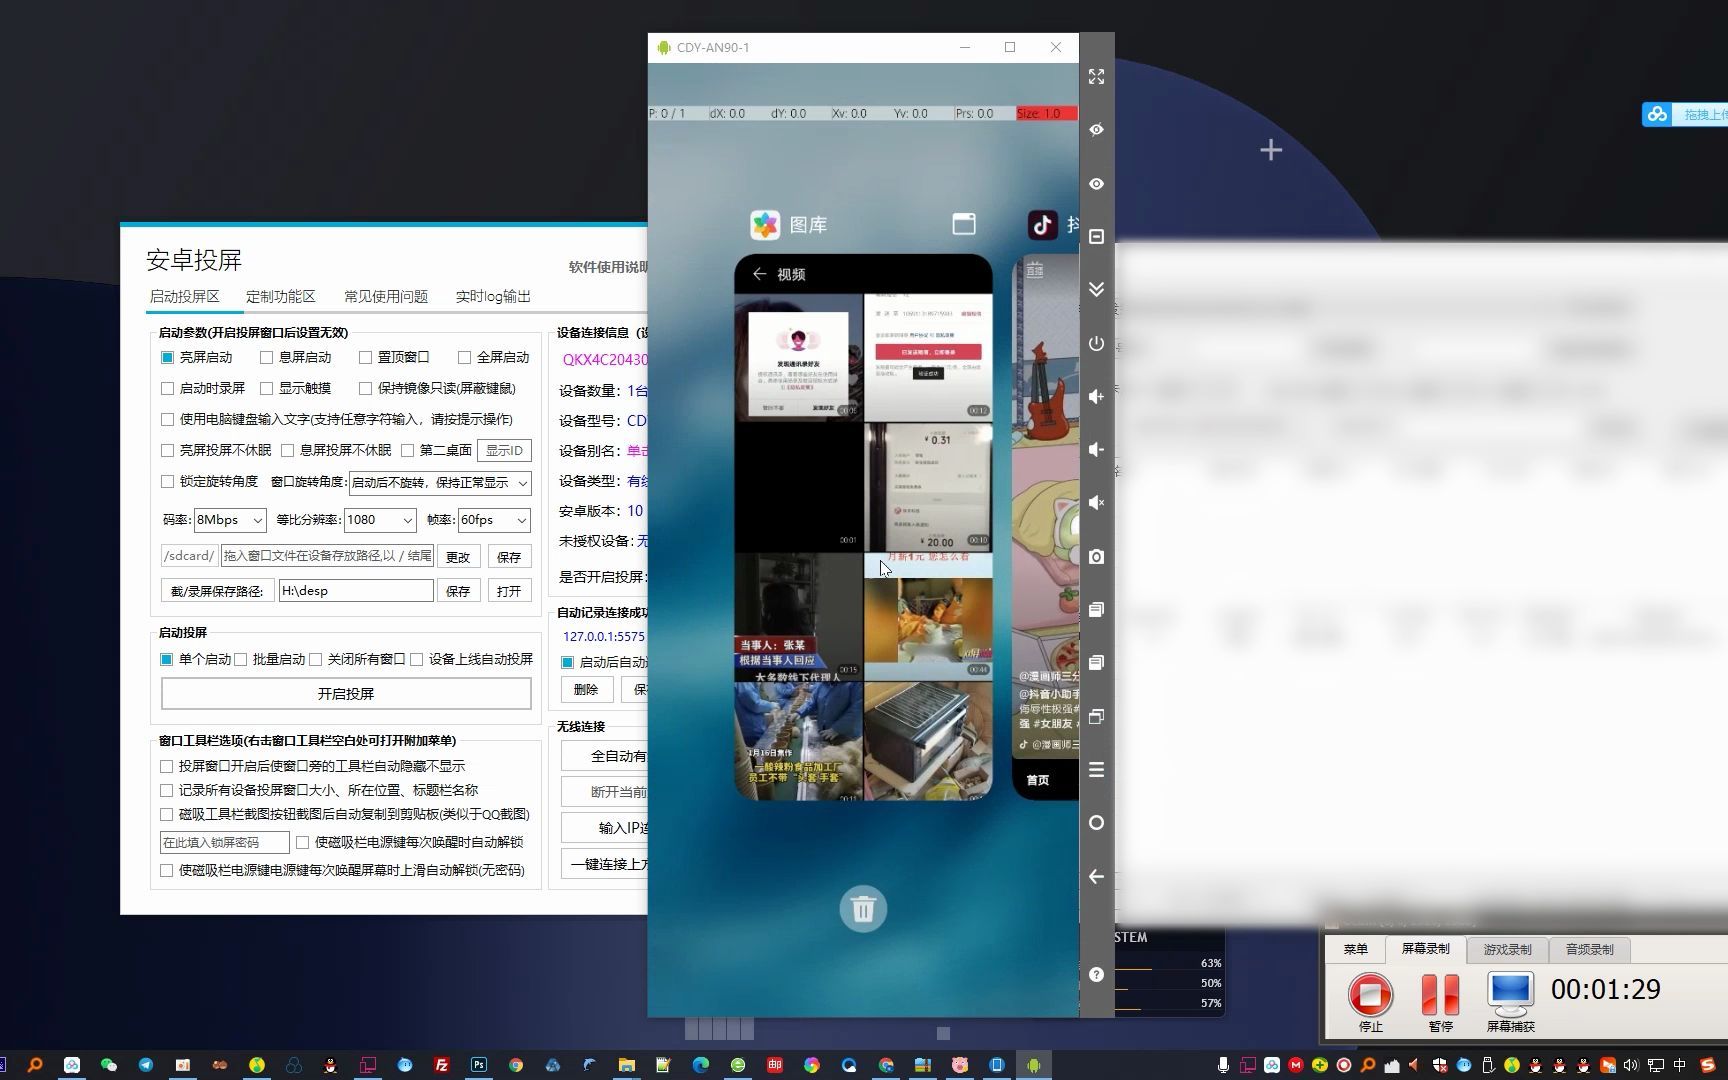Click the 删除 button

pos(586,690)
